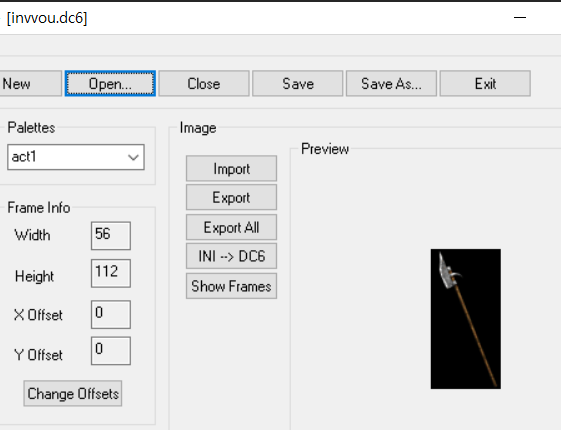The height and width of the screenshot is (430, 561).
Task: Minimize the invvou.dc6 window
Action: pyautogui.click(x=520, y=17)
